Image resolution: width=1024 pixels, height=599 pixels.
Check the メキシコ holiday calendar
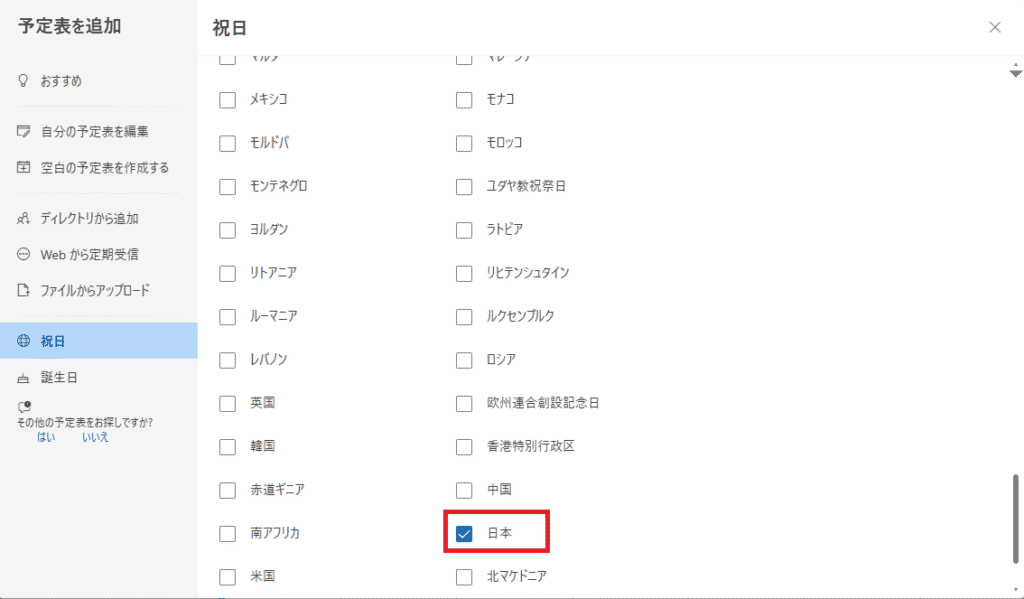pyautogui.click(x=227, y=99)
